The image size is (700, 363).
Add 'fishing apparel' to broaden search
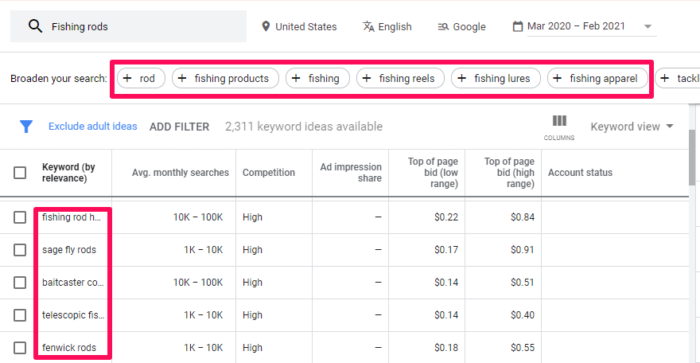tap(597, 78)
